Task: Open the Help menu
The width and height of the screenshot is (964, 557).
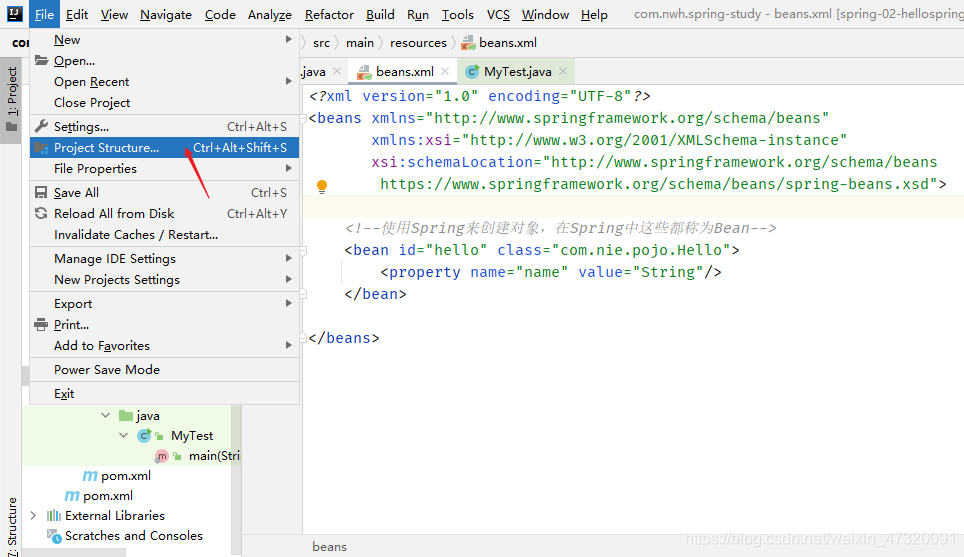Action: pyautogui.click(x=594, y=14)
